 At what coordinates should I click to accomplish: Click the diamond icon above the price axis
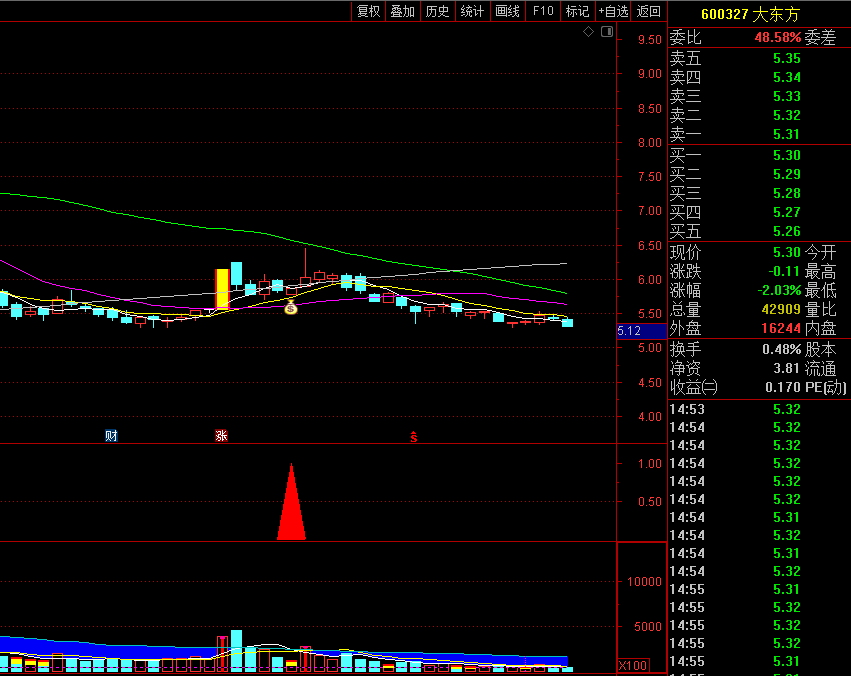589,32
